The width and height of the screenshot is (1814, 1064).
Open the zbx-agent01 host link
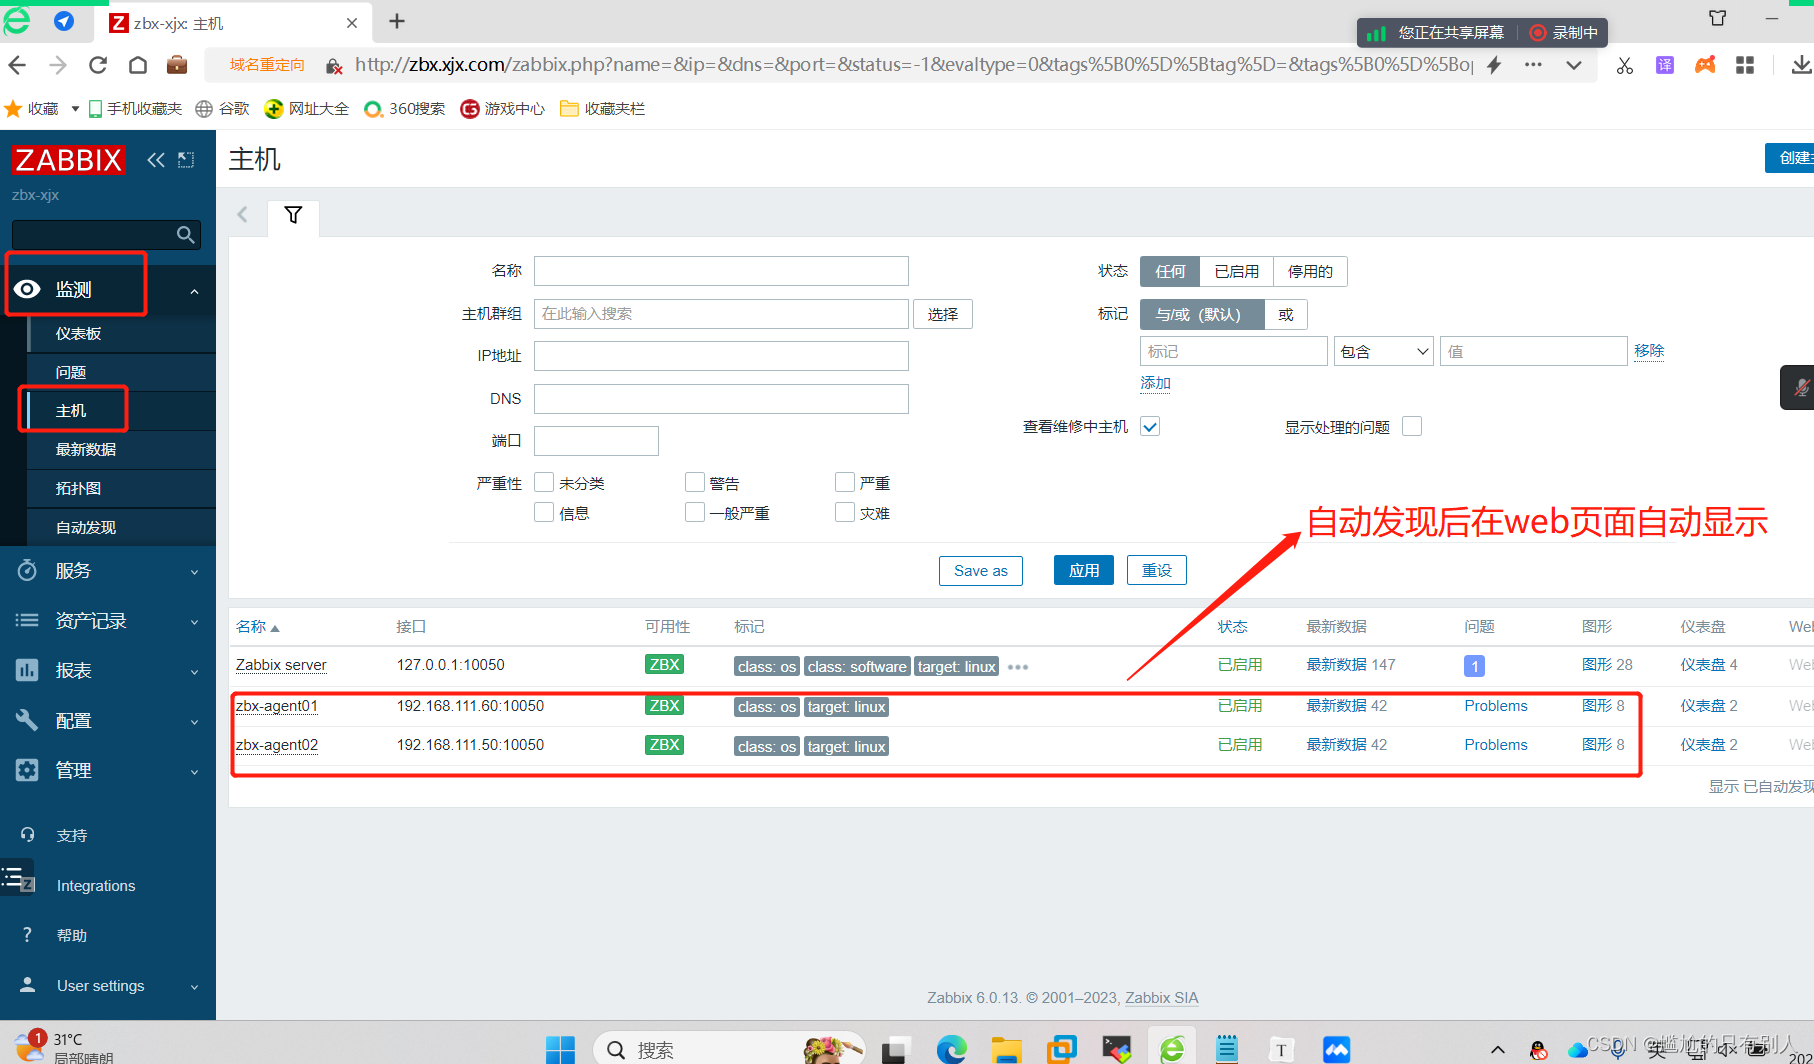pyautogui.click(x=277, y=706)
